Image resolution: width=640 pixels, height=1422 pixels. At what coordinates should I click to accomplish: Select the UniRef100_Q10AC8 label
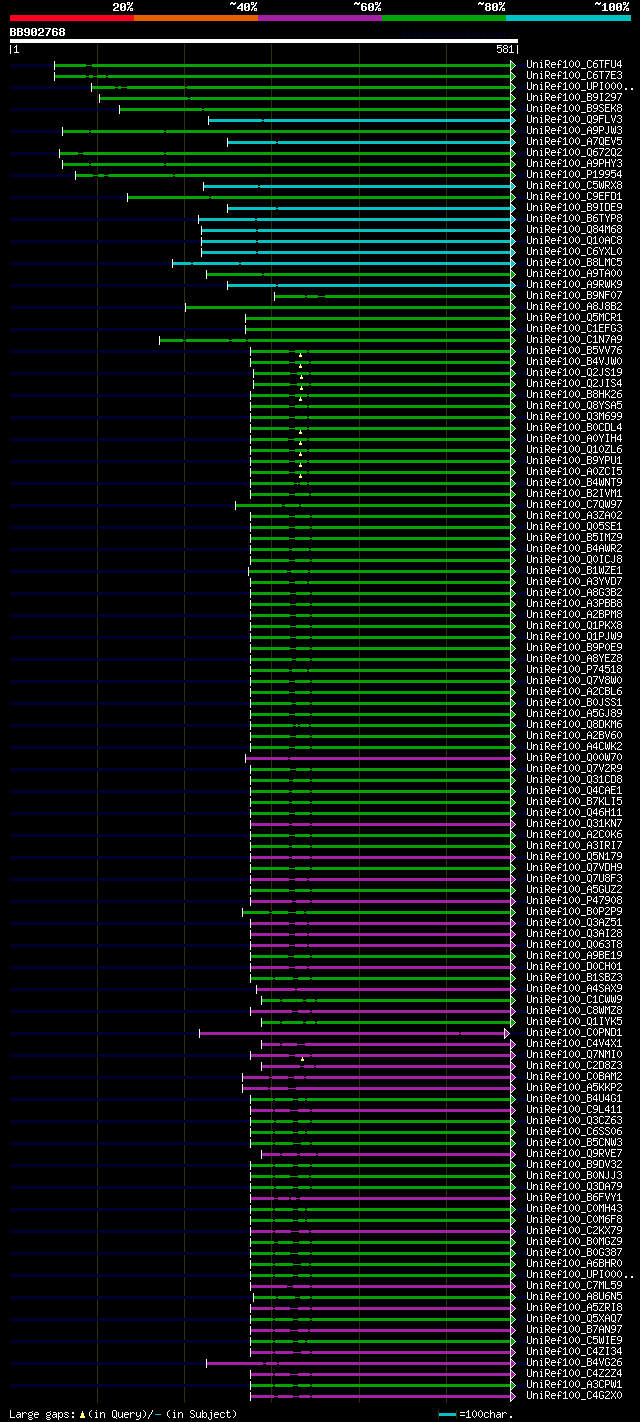(x=575, y=241)
